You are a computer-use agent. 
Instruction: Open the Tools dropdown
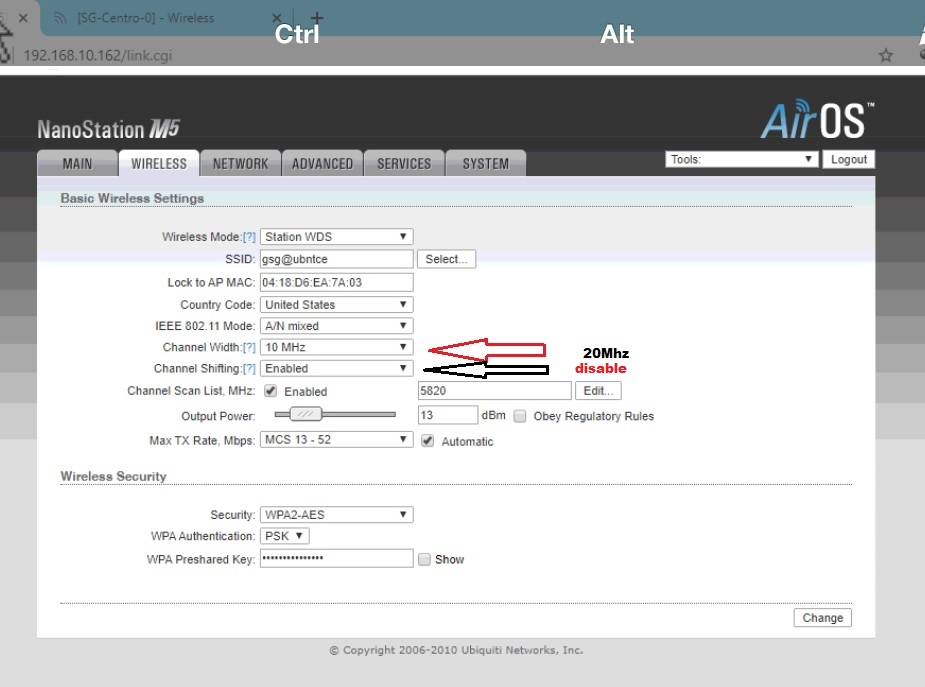742,159
